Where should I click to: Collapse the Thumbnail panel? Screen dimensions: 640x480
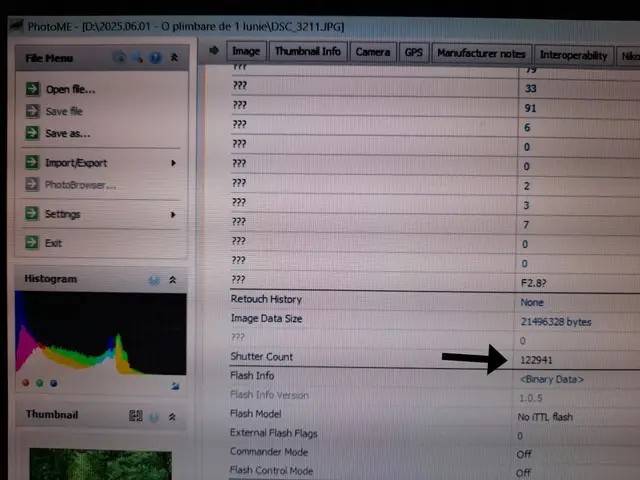pyautogui.click(x=172, y=417)
